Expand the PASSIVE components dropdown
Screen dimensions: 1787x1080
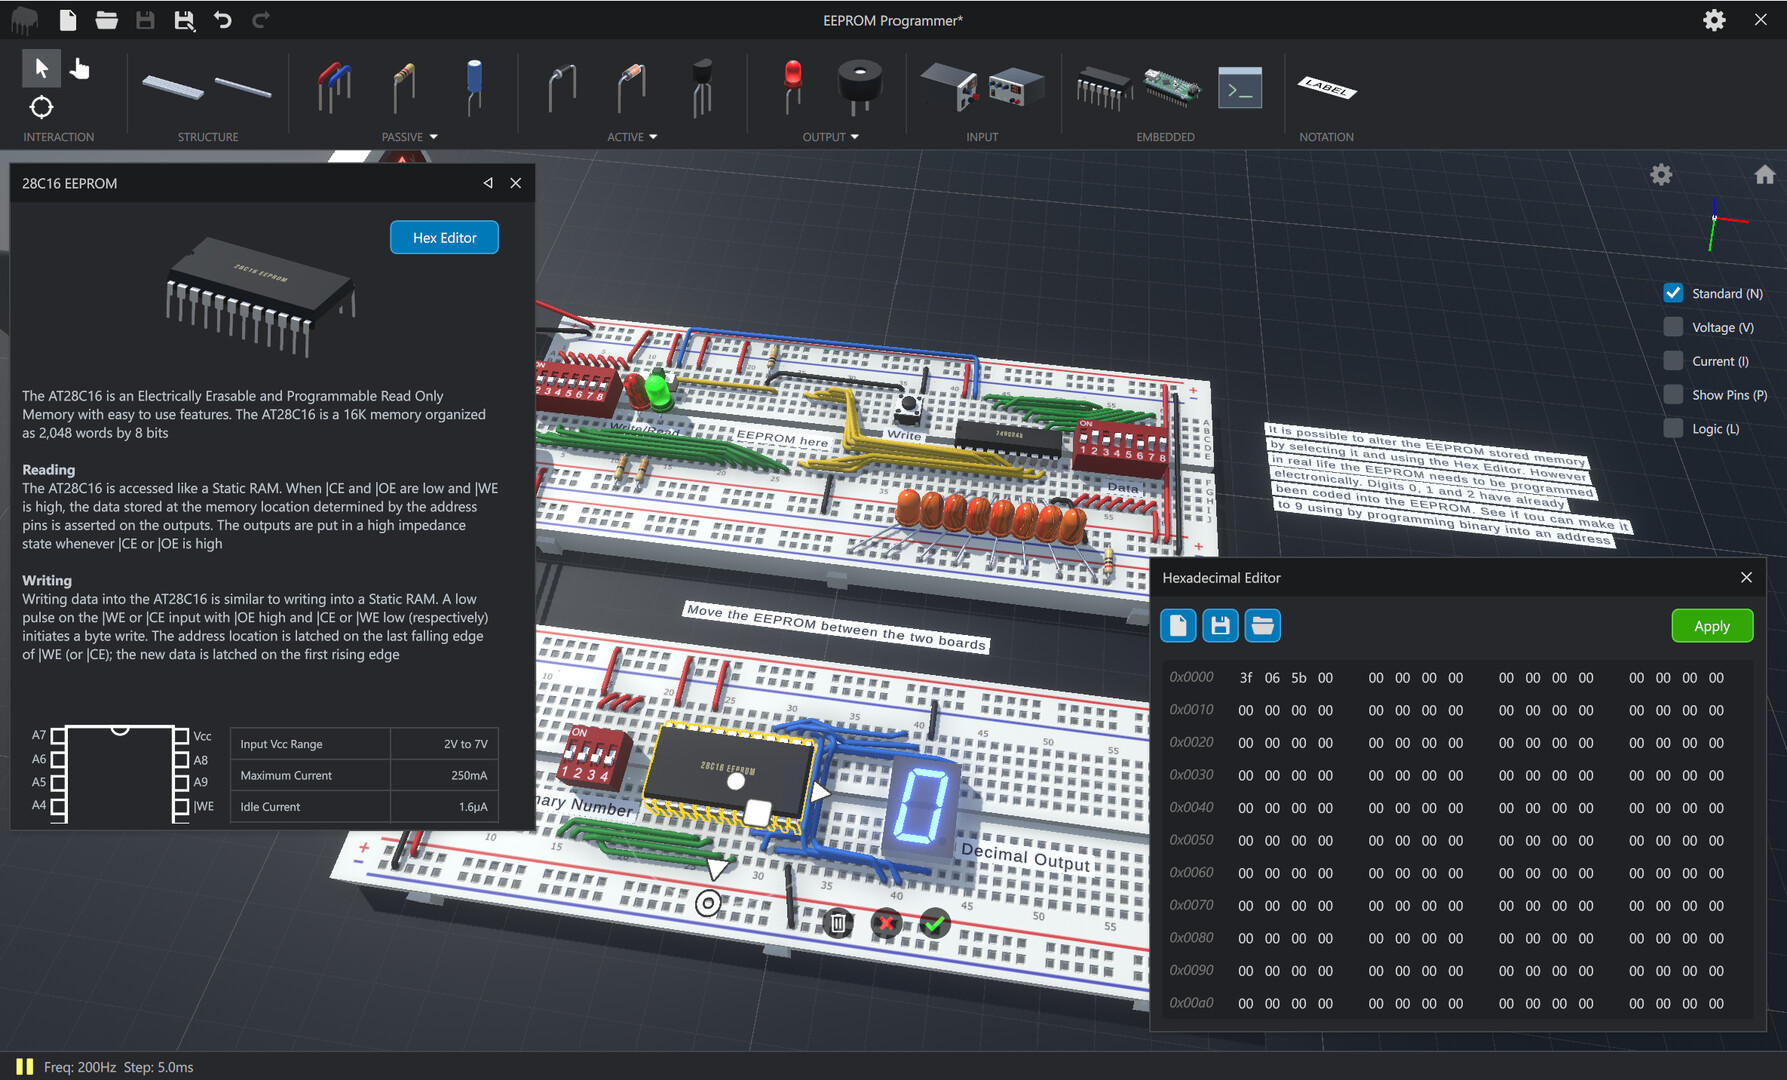434,137
